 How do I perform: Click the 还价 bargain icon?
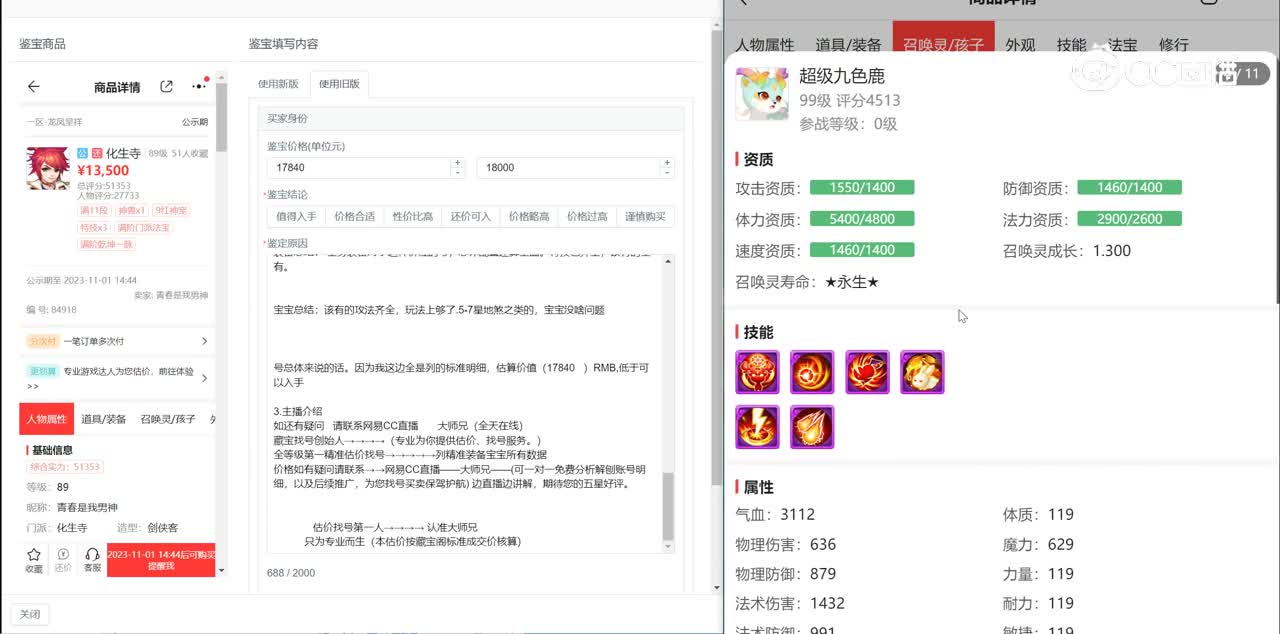[63, 559]
